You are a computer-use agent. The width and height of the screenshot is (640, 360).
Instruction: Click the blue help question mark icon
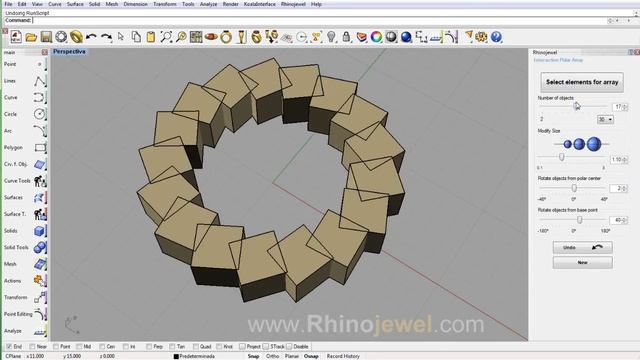tap(496, 37)
